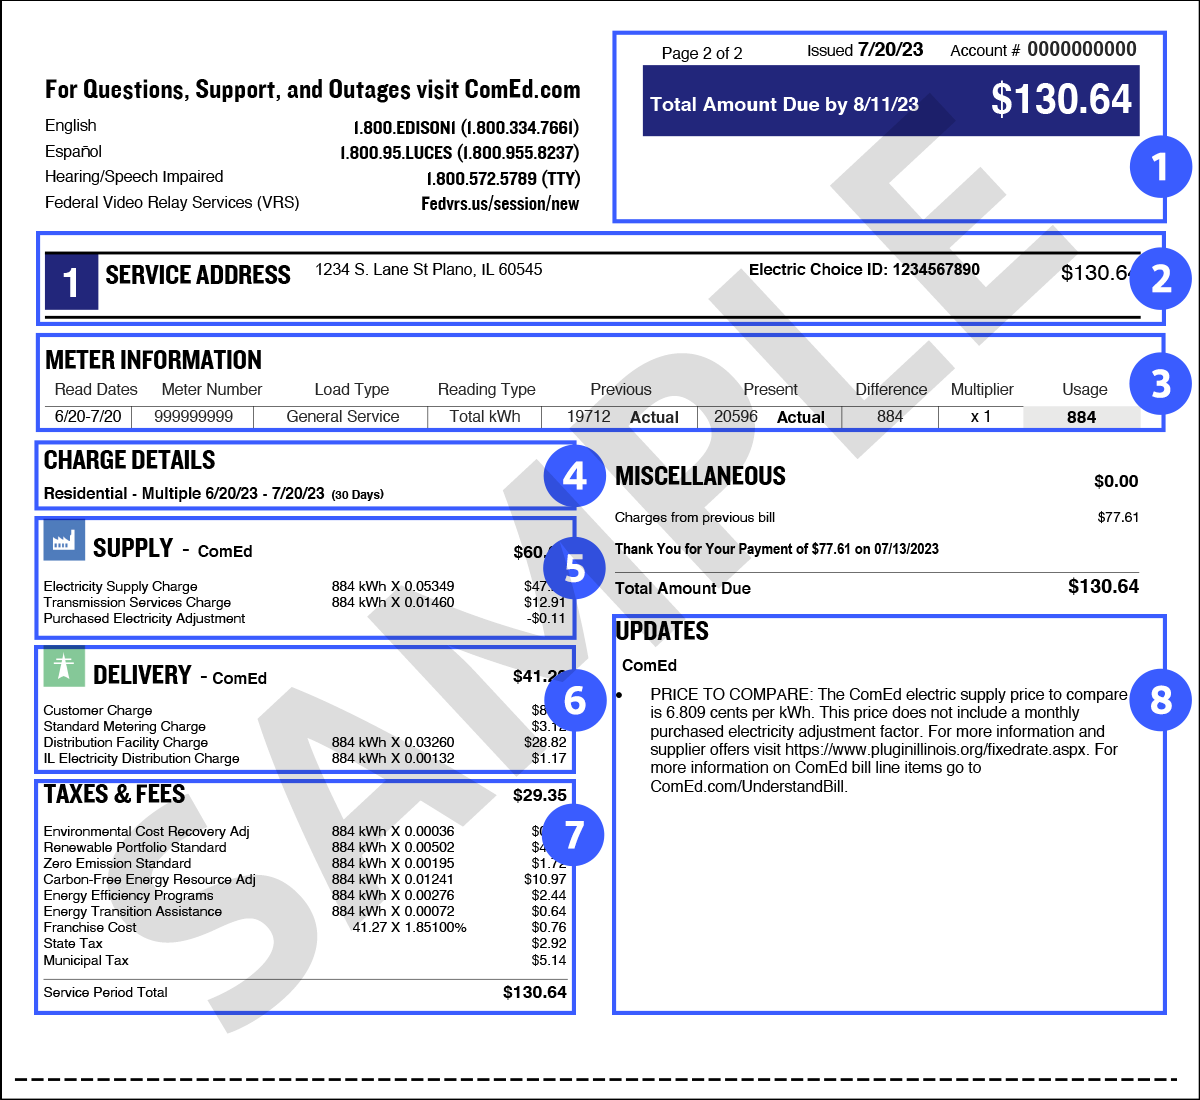The height and width of the screenshot is (1100, 1200).
Task: Select circle marker 6 in Delivery section
Action: tap(574, 700)
